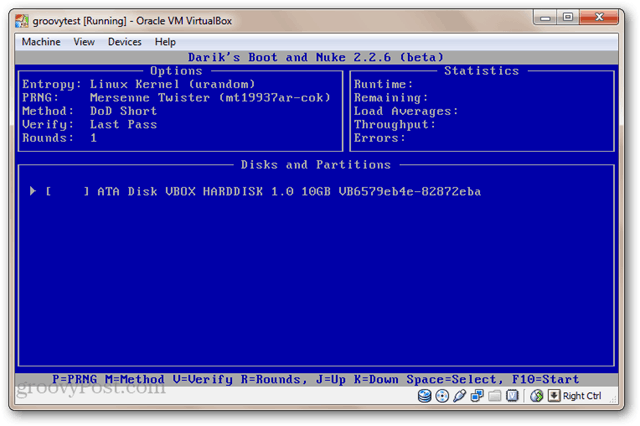Click the VirtualBox title bar app icon
The image size is (640, 426).
(22, 20)
